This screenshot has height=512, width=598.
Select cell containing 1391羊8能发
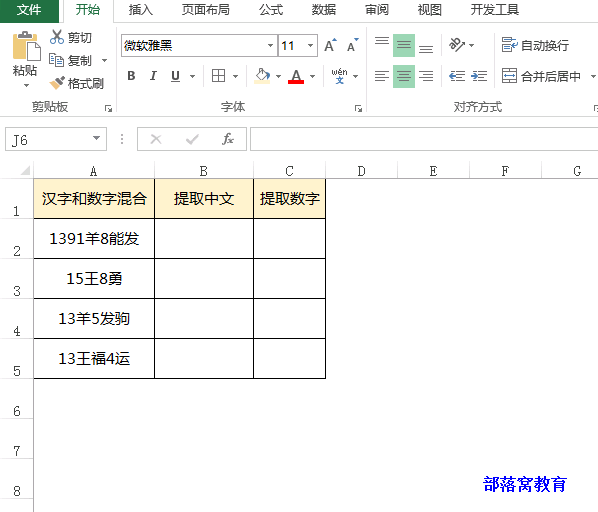point(94,239)
